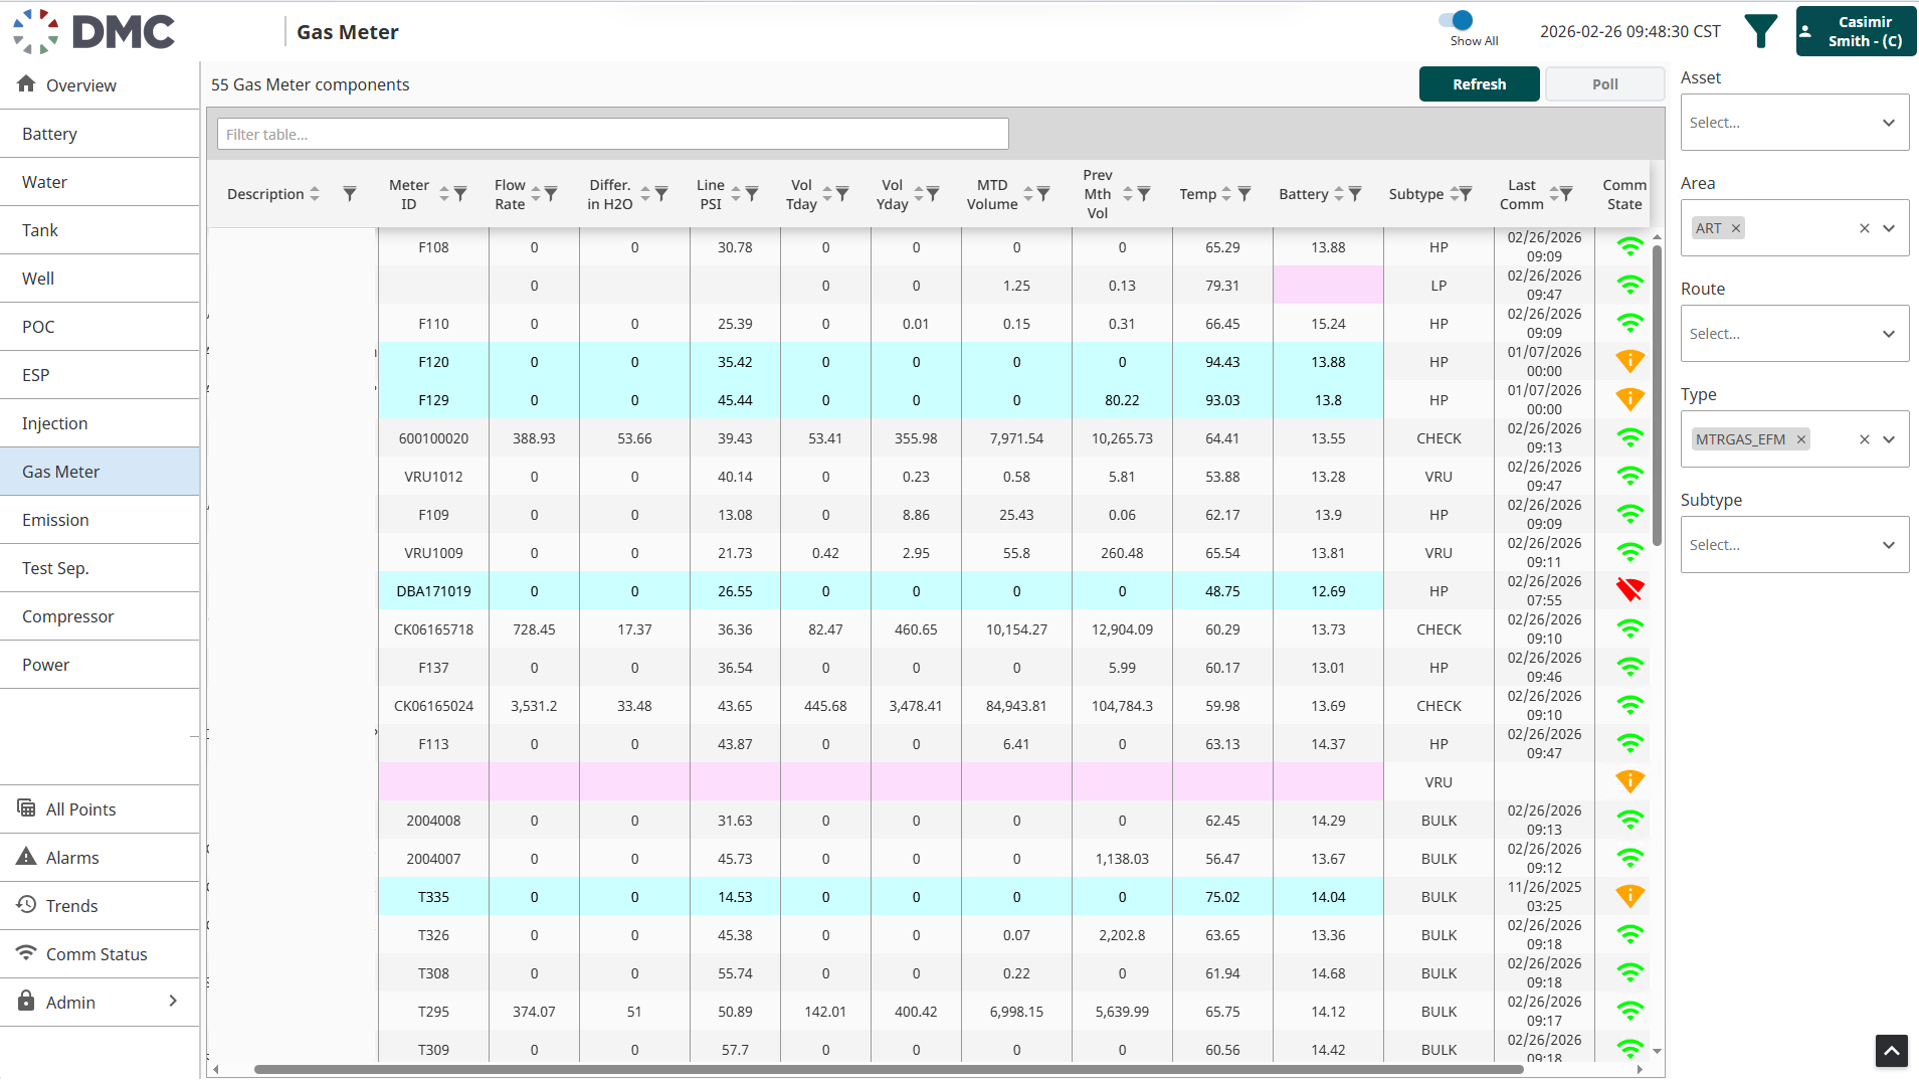1919x1080 pixels.
Task: Open the Battery section
Action: (x=100, y=134)
